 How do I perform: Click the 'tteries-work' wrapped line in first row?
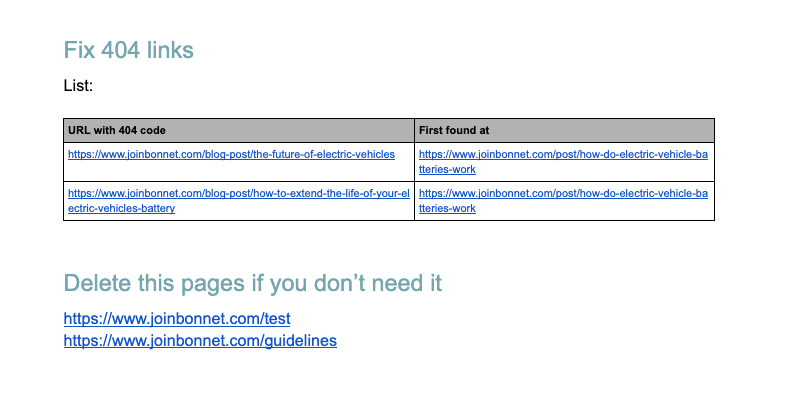(447, 170)
